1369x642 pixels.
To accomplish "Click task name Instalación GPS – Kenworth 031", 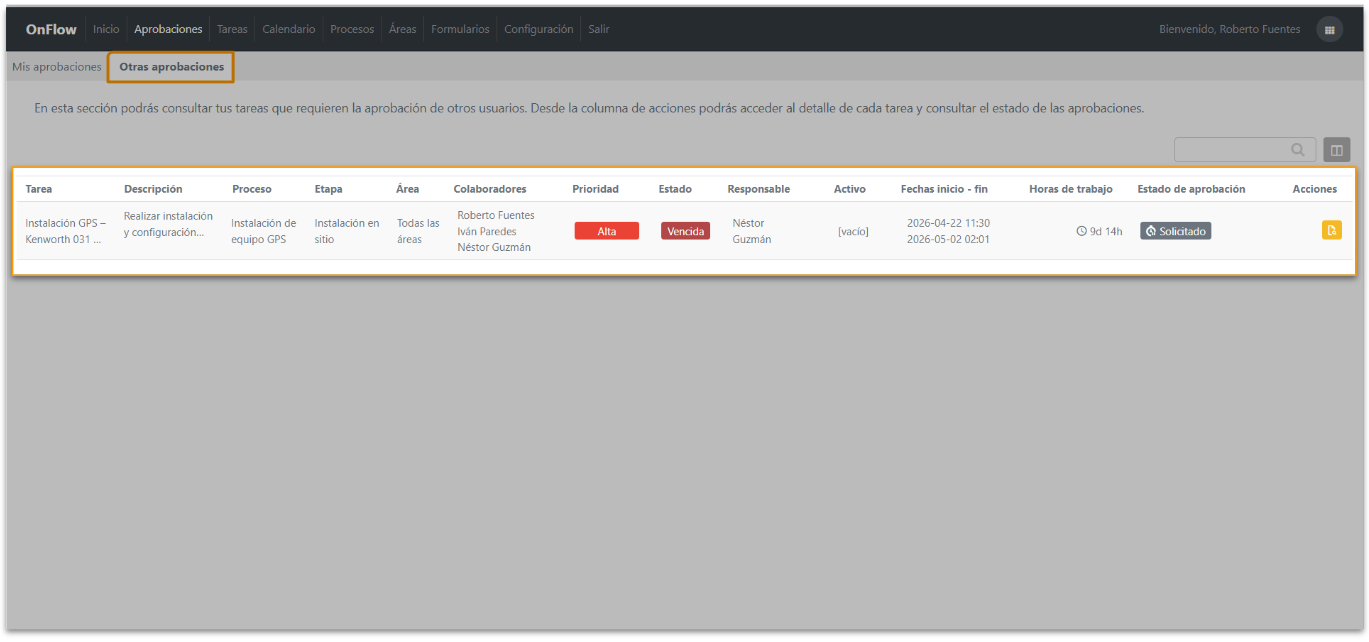I will click(x=66, y=231).
